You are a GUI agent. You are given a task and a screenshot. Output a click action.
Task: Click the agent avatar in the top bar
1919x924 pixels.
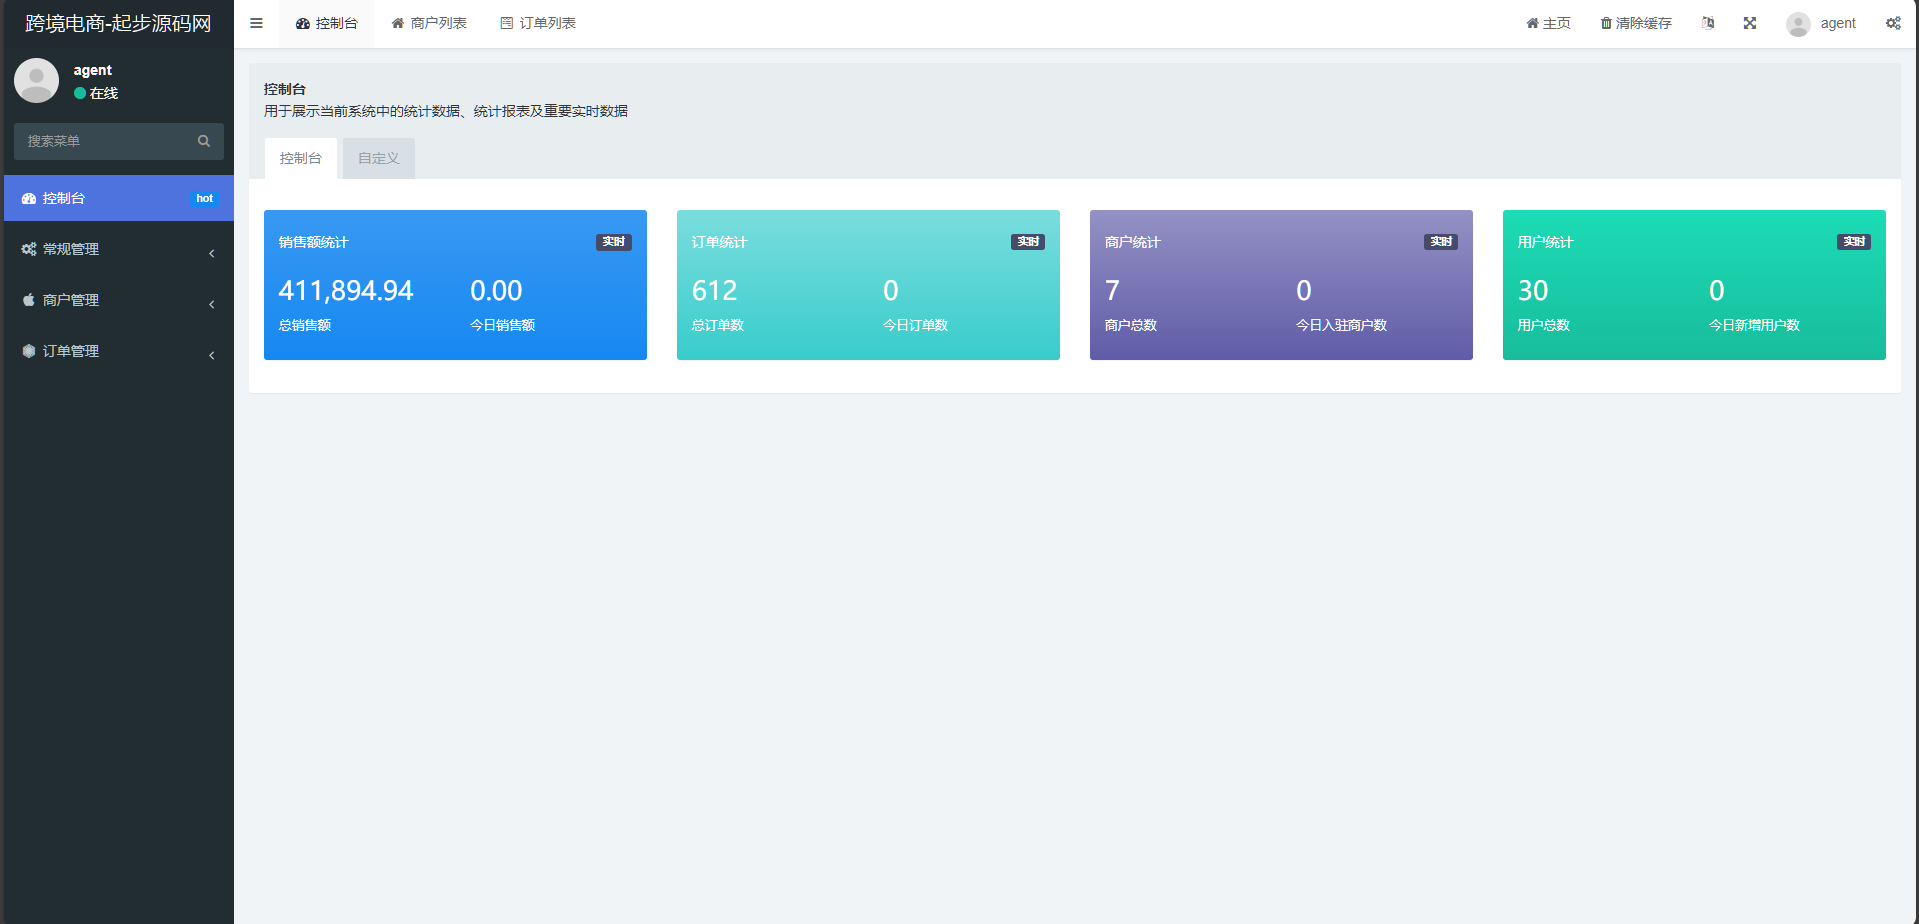coord(1798,24)
